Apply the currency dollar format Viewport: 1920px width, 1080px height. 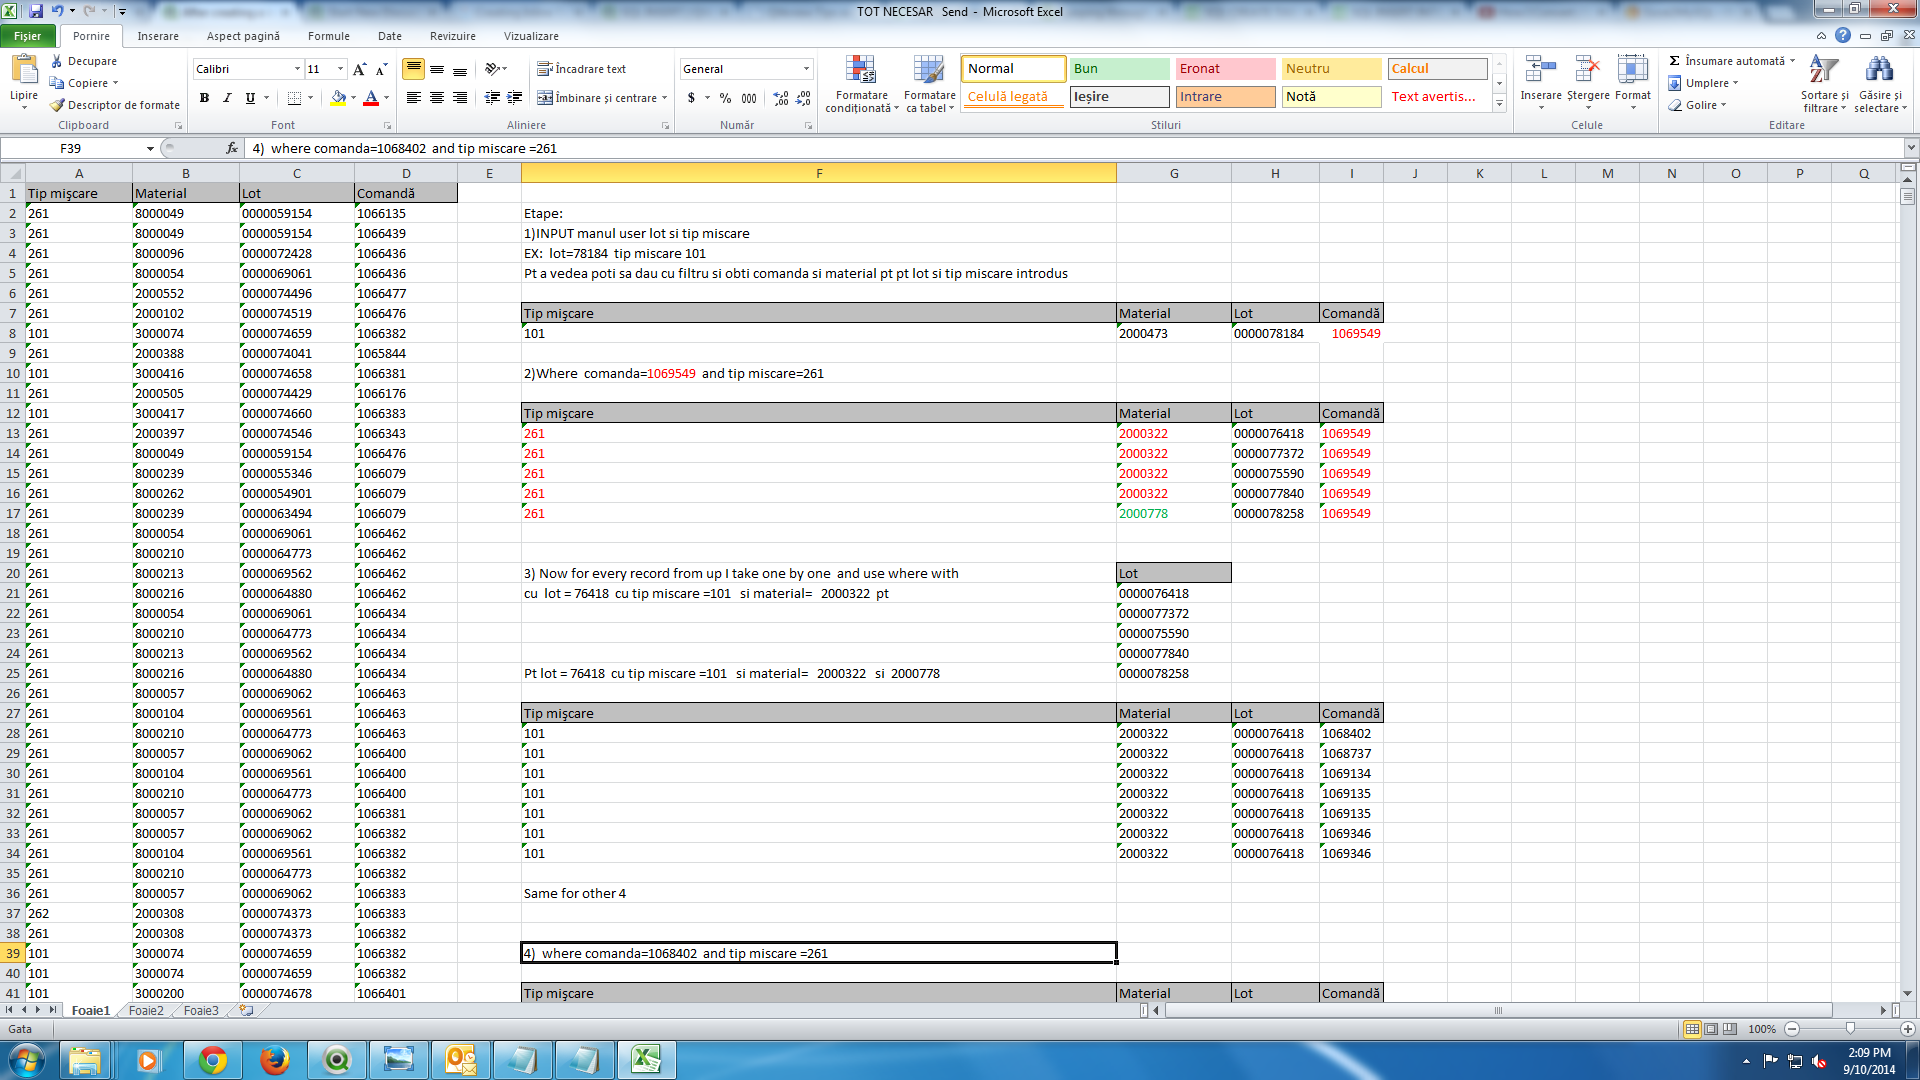click(691, 98)
